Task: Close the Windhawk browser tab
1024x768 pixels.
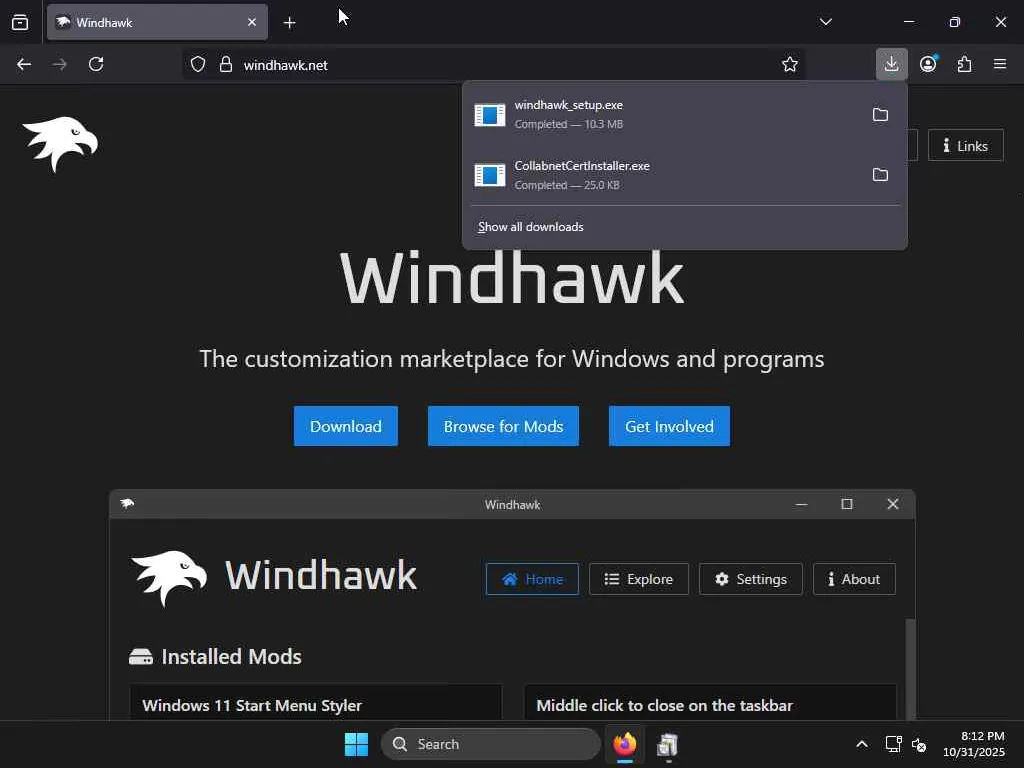Action: pyautogui.click(x=252, y=22)
